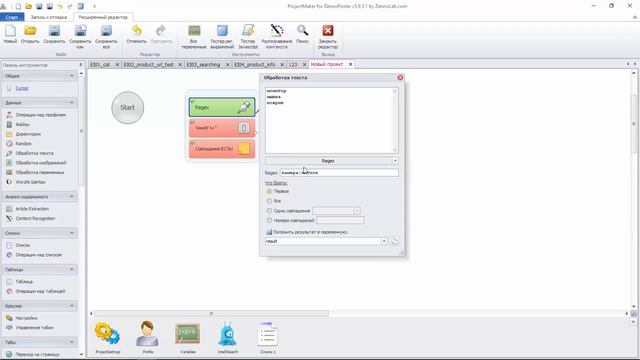Choose Сохранить как in the ribbon
640x360 pixels.
(x=80, y=37)
